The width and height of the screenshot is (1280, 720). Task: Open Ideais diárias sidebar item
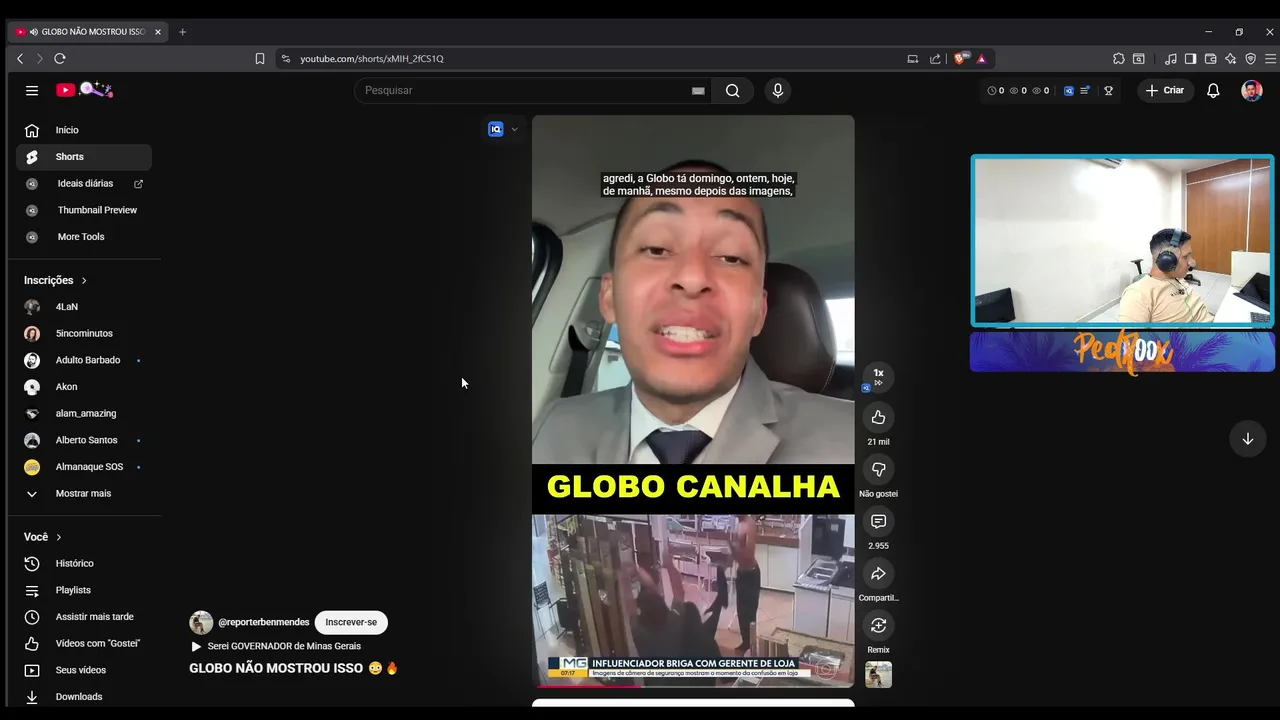[84, 184]
